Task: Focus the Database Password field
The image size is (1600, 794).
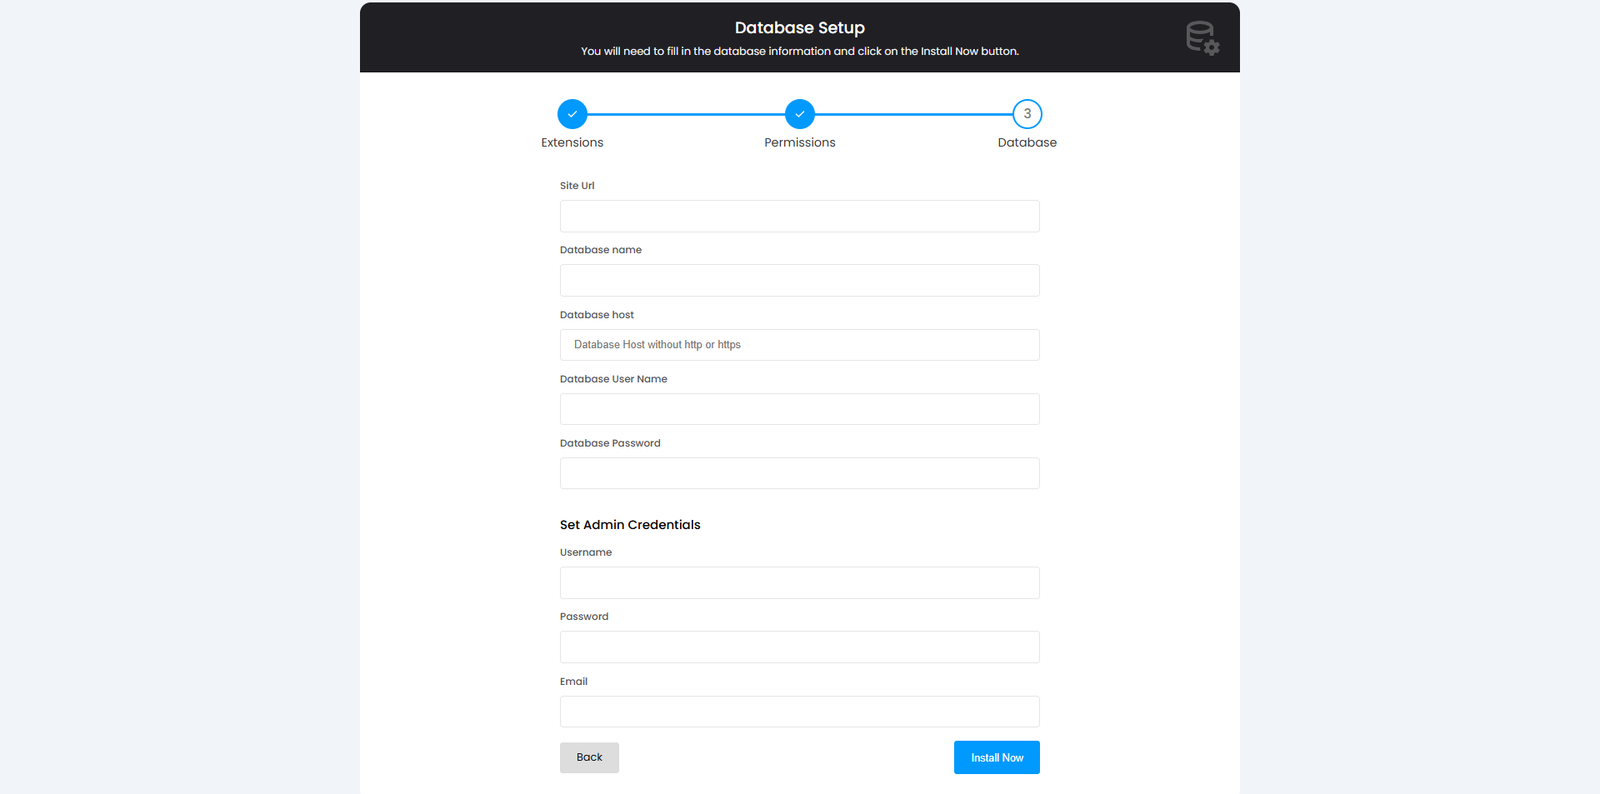Action: pyautogui.click(x=800, y=473)
